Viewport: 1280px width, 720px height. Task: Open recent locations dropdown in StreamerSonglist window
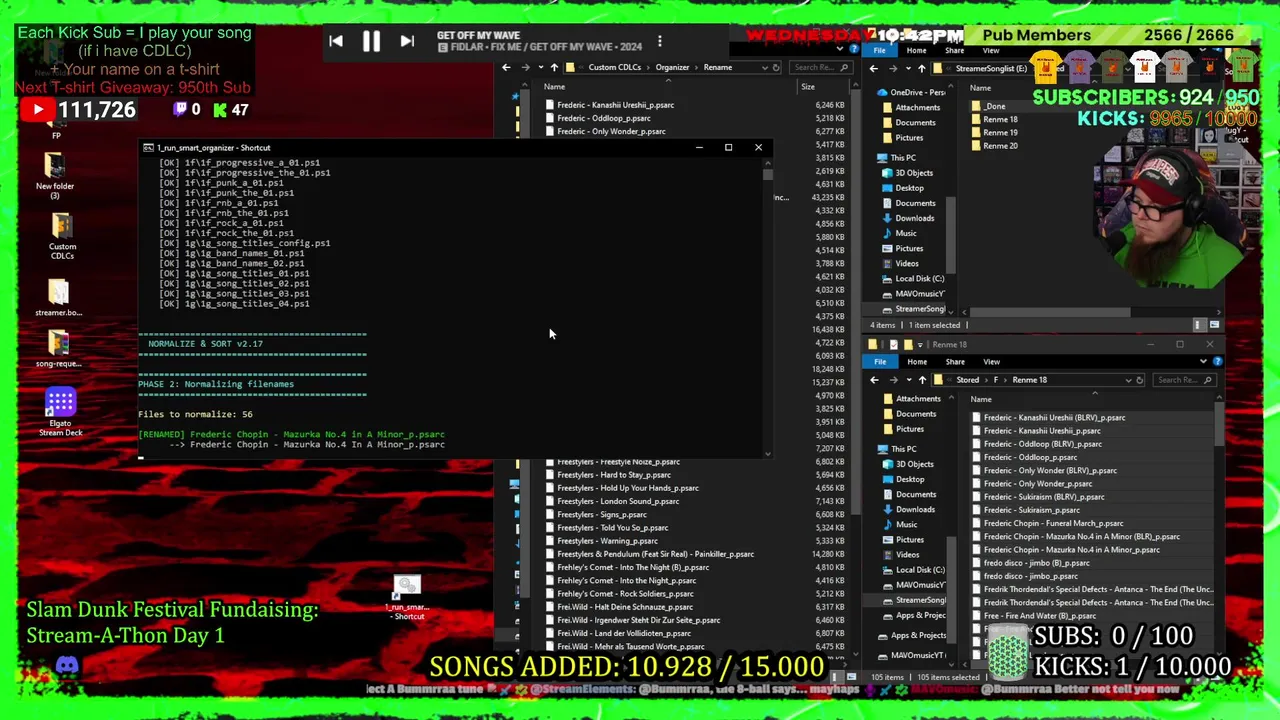pos(907,69)
